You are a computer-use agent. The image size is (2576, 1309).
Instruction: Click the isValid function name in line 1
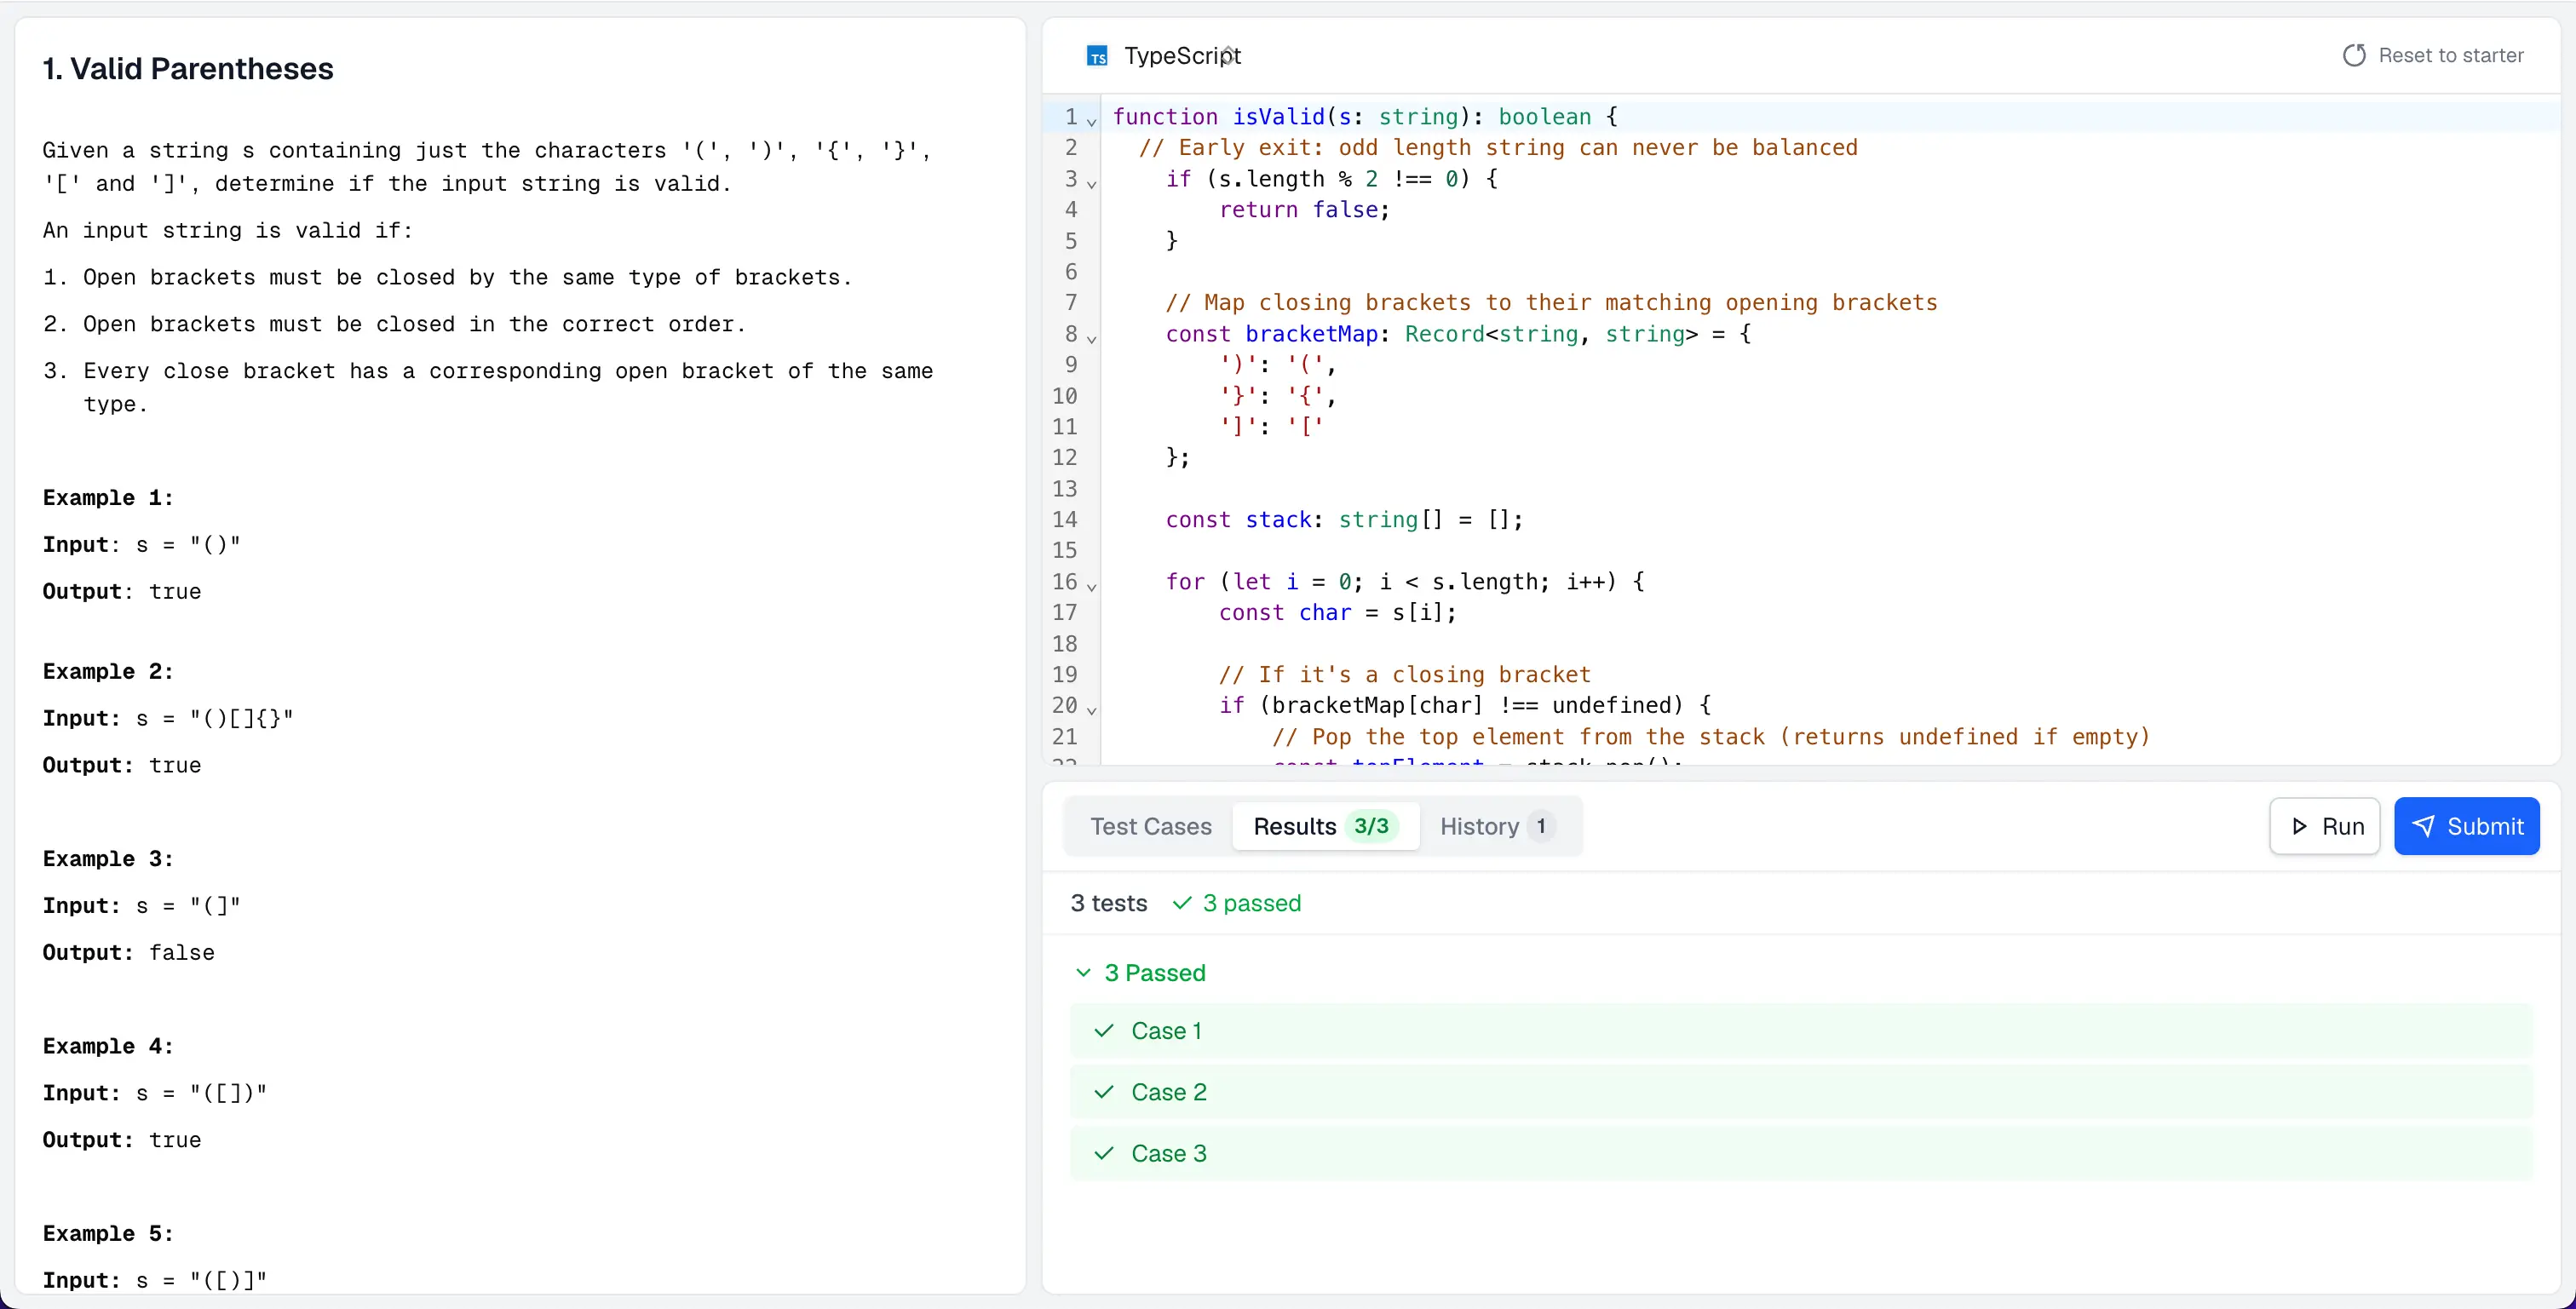tap(1278, 117)
